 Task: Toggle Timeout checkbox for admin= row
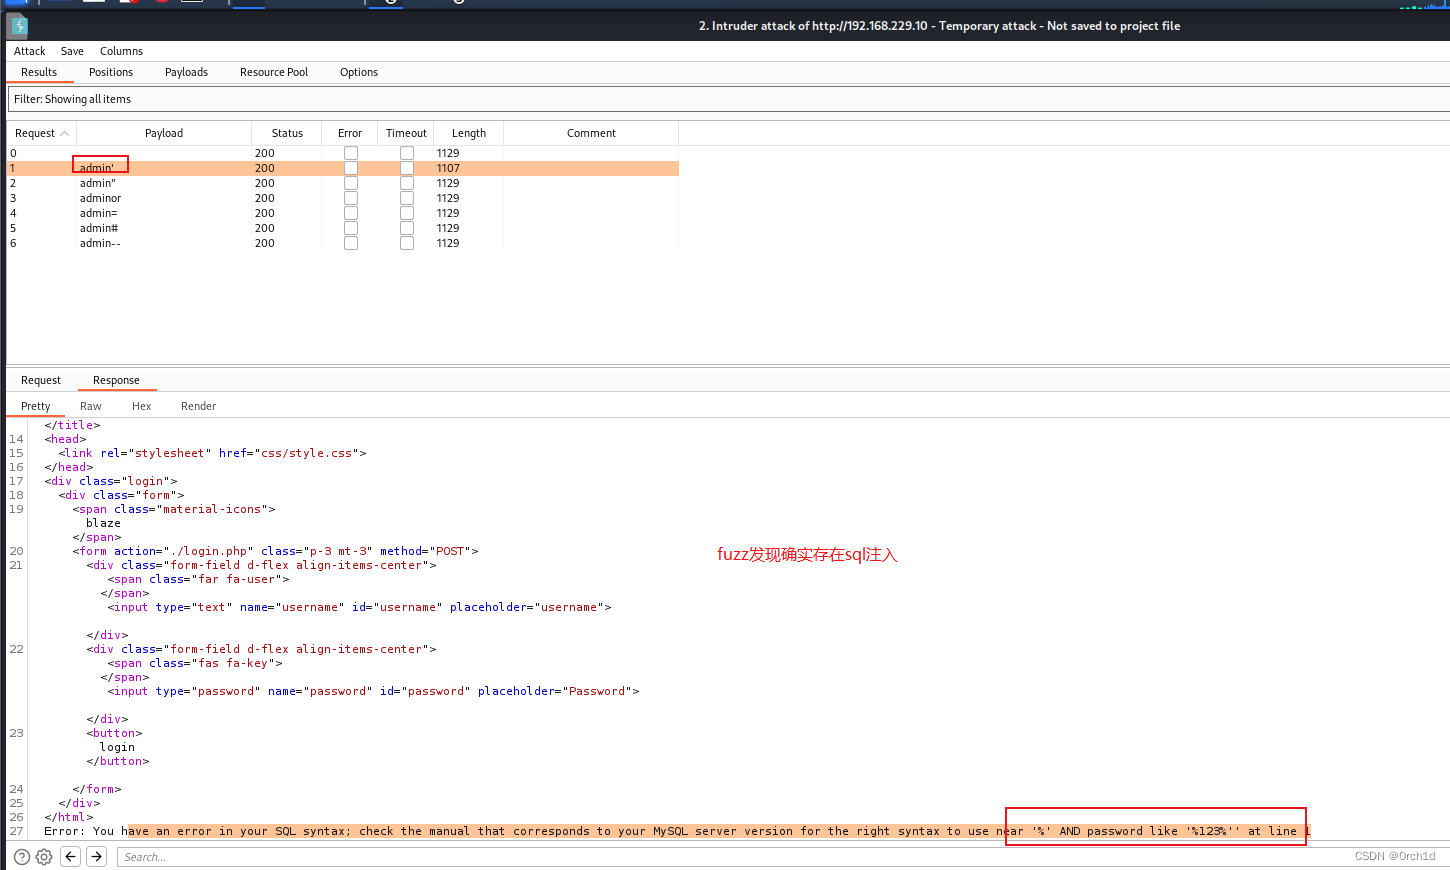(407, 213)
